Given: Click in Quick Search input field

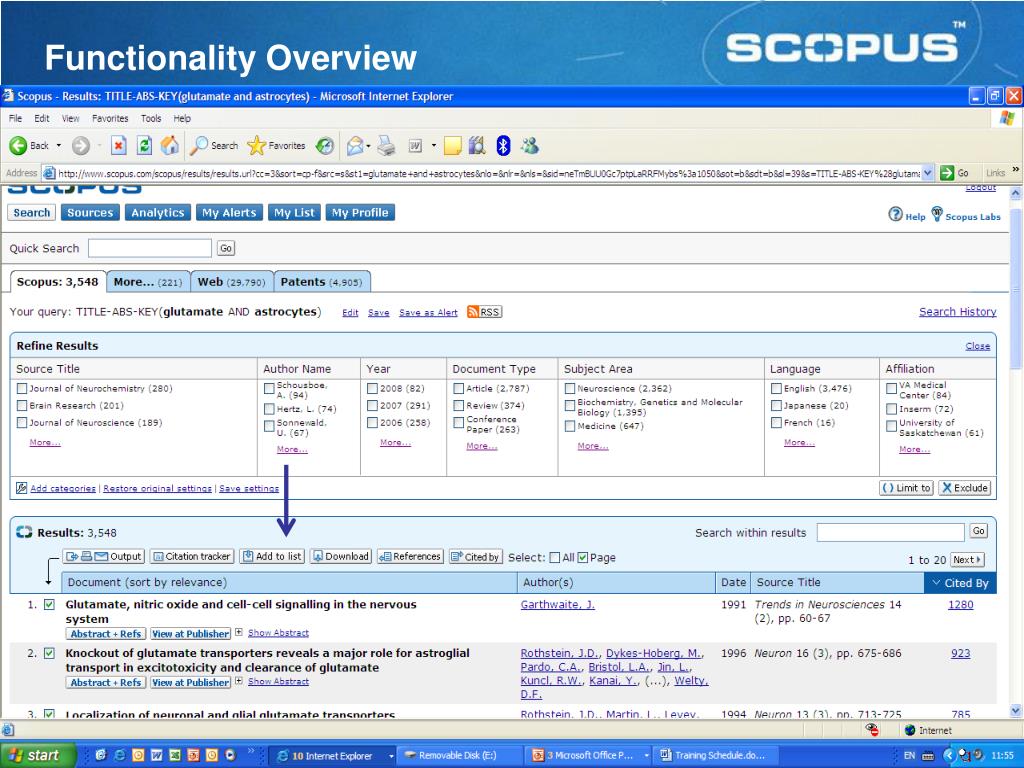Looking at the screenshot, I should (x=150, y=248).
